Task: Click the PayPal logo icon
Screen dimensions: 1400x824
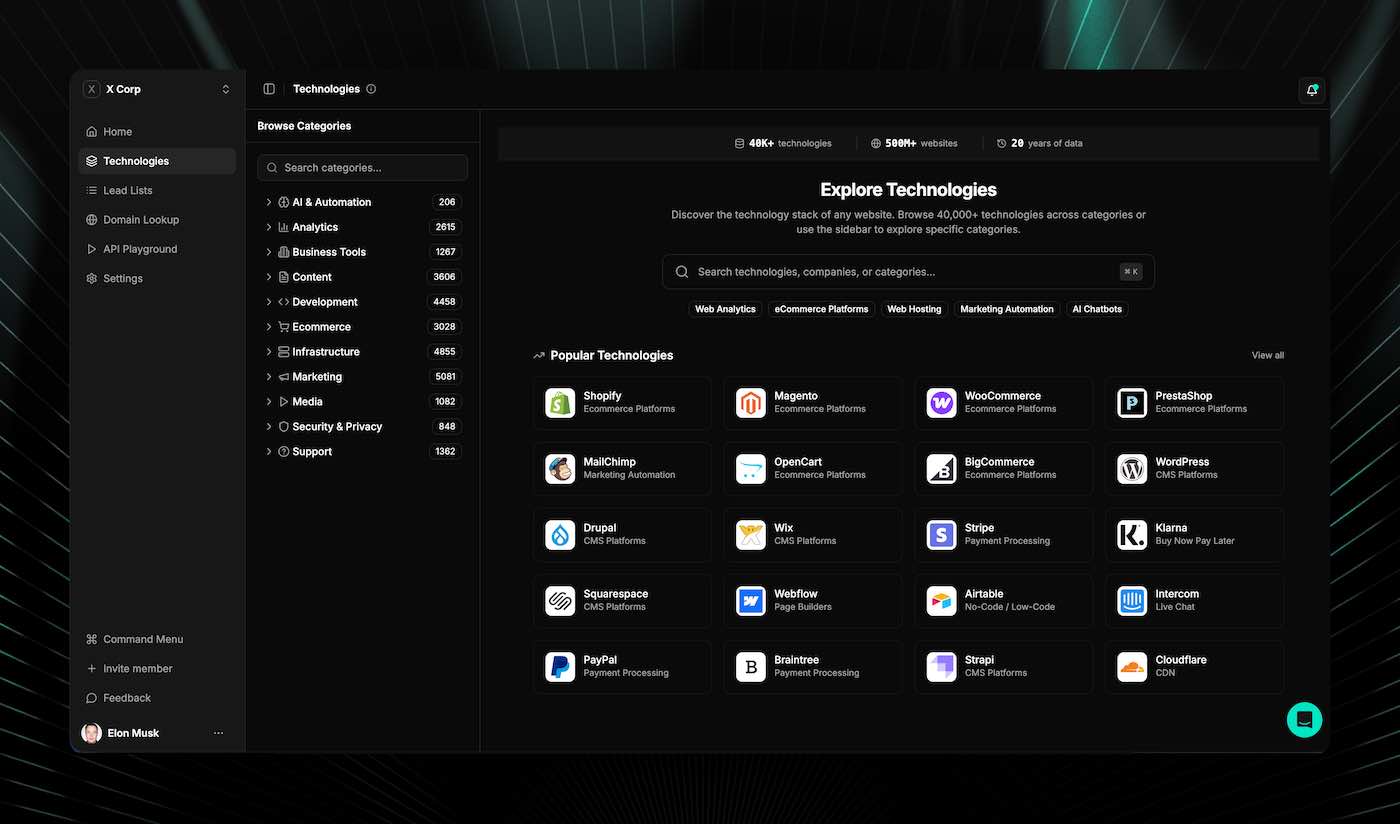Action: [x=560, y=667]
